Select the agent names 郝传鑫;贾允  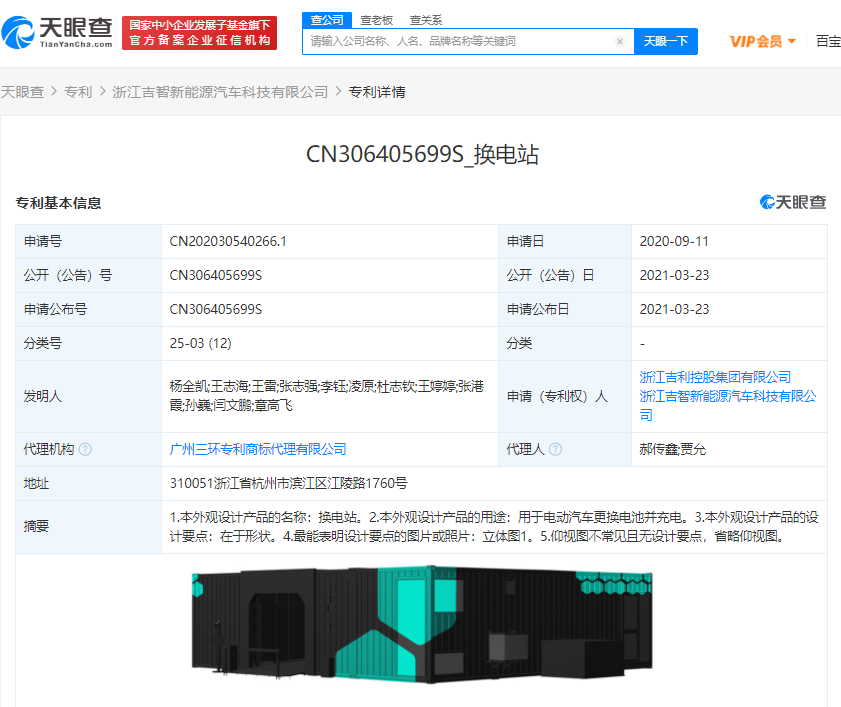(673, 450)
